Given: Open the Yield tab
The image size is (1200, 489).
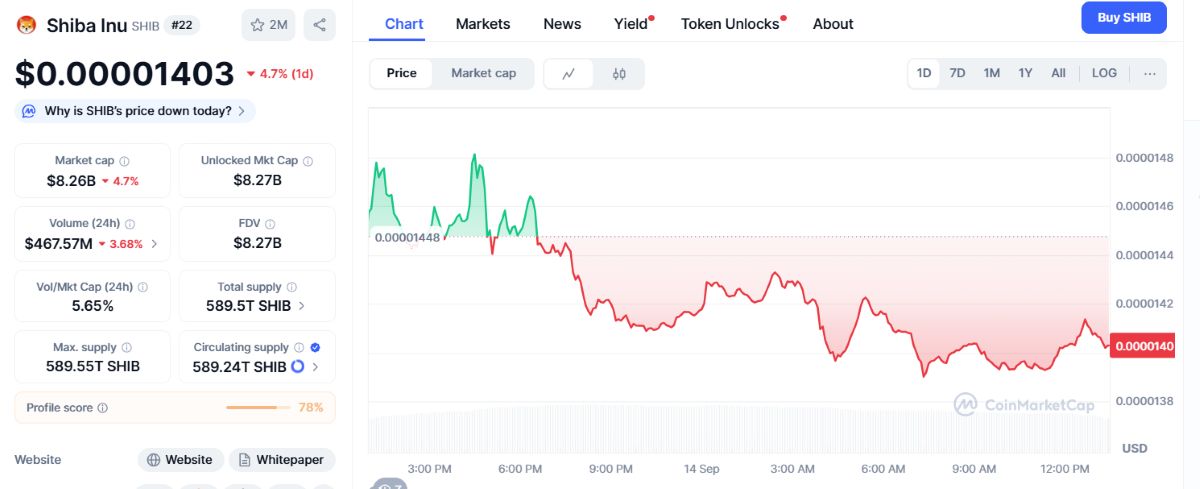Looking at the screenshot, I should pyautogui.click(x=631, y=24).
